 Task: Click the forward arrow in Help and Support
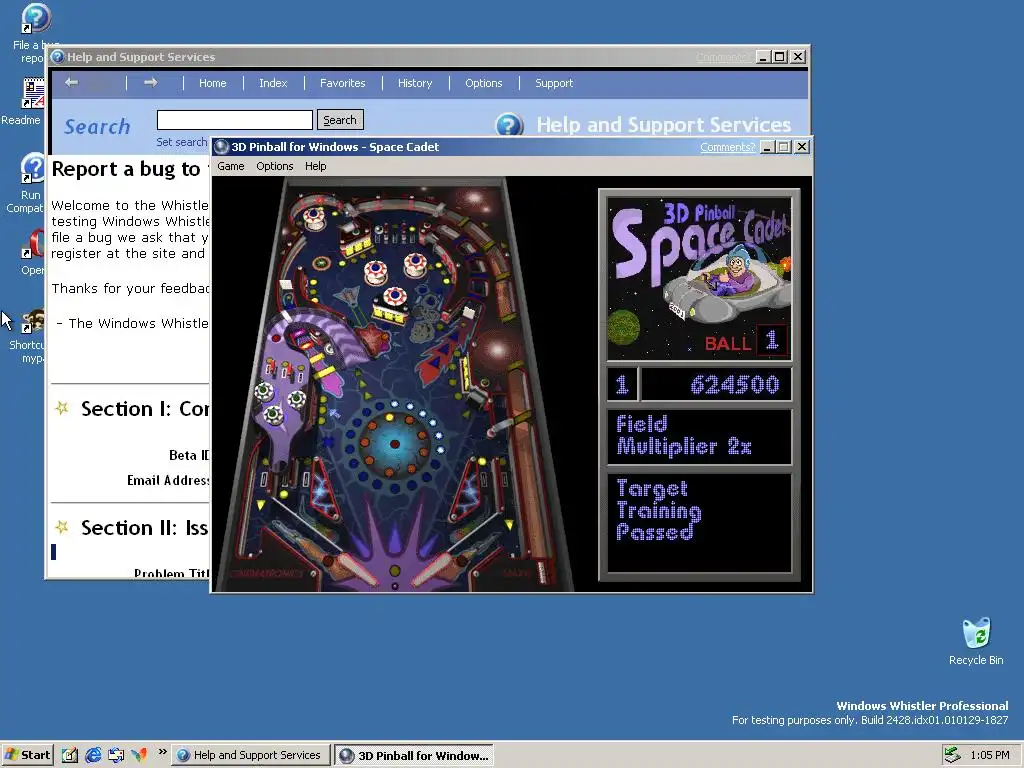click(150, 82)
